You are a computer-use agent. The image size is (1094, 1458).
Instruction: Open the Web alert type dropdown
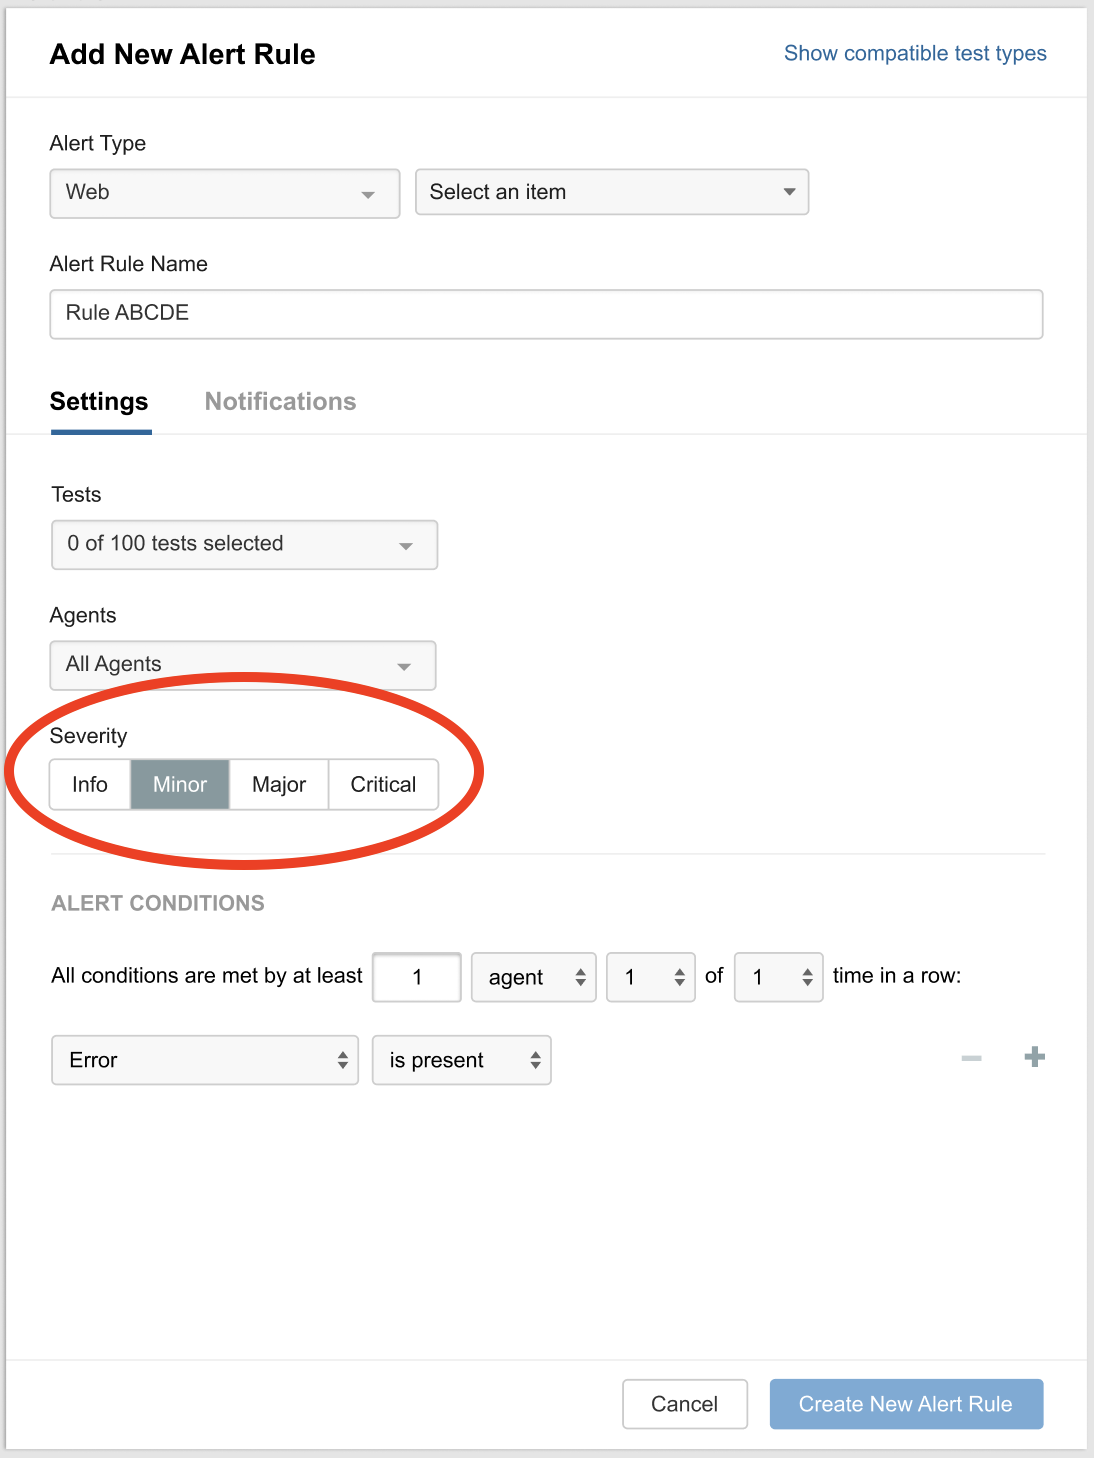(225, 193)
